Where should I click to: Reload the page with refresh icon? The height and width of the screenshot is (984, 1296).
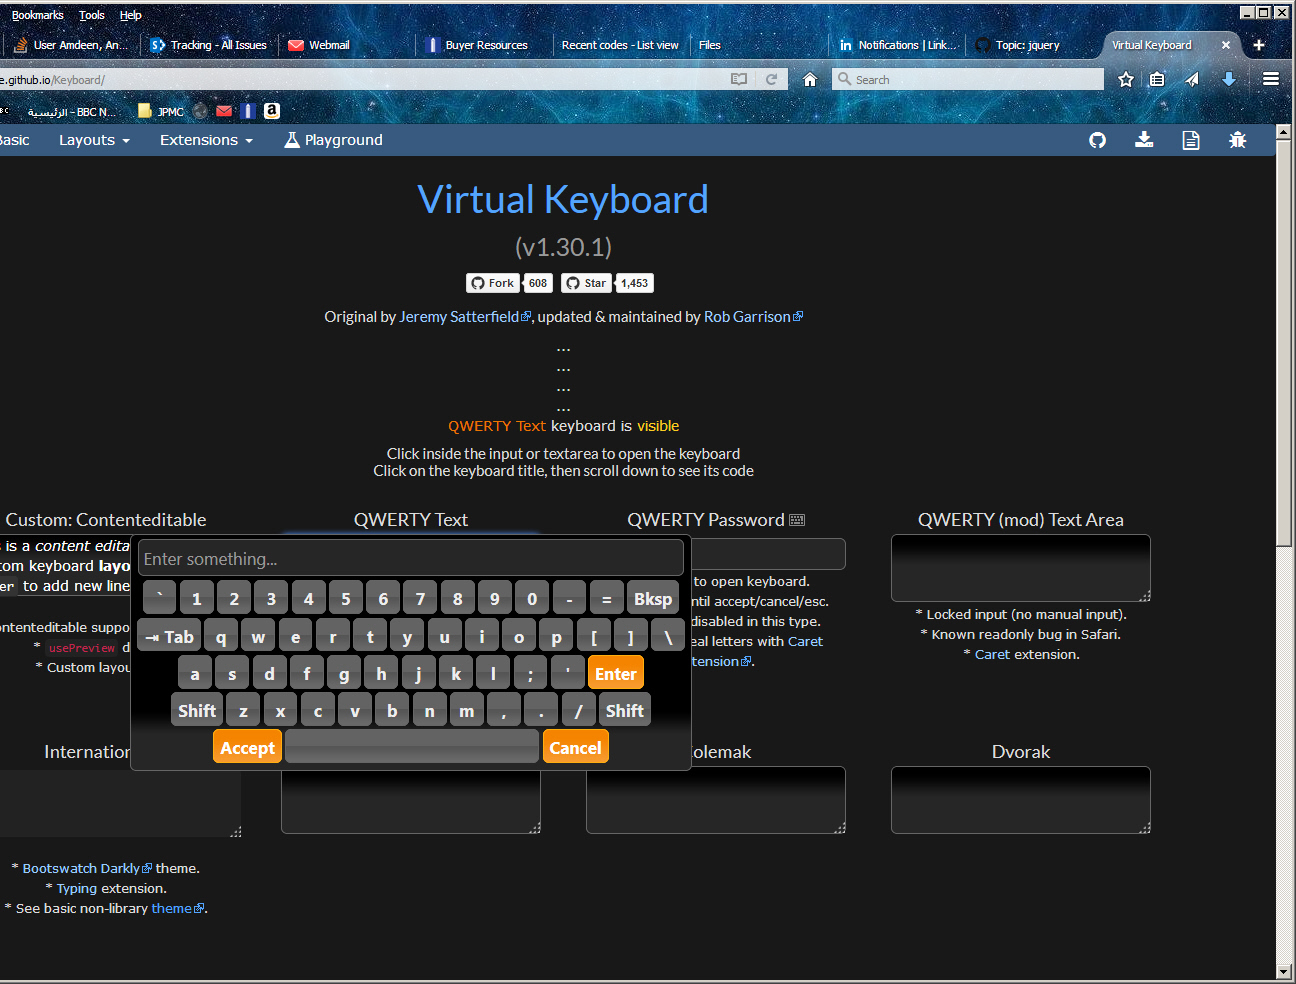click(771, 80)
